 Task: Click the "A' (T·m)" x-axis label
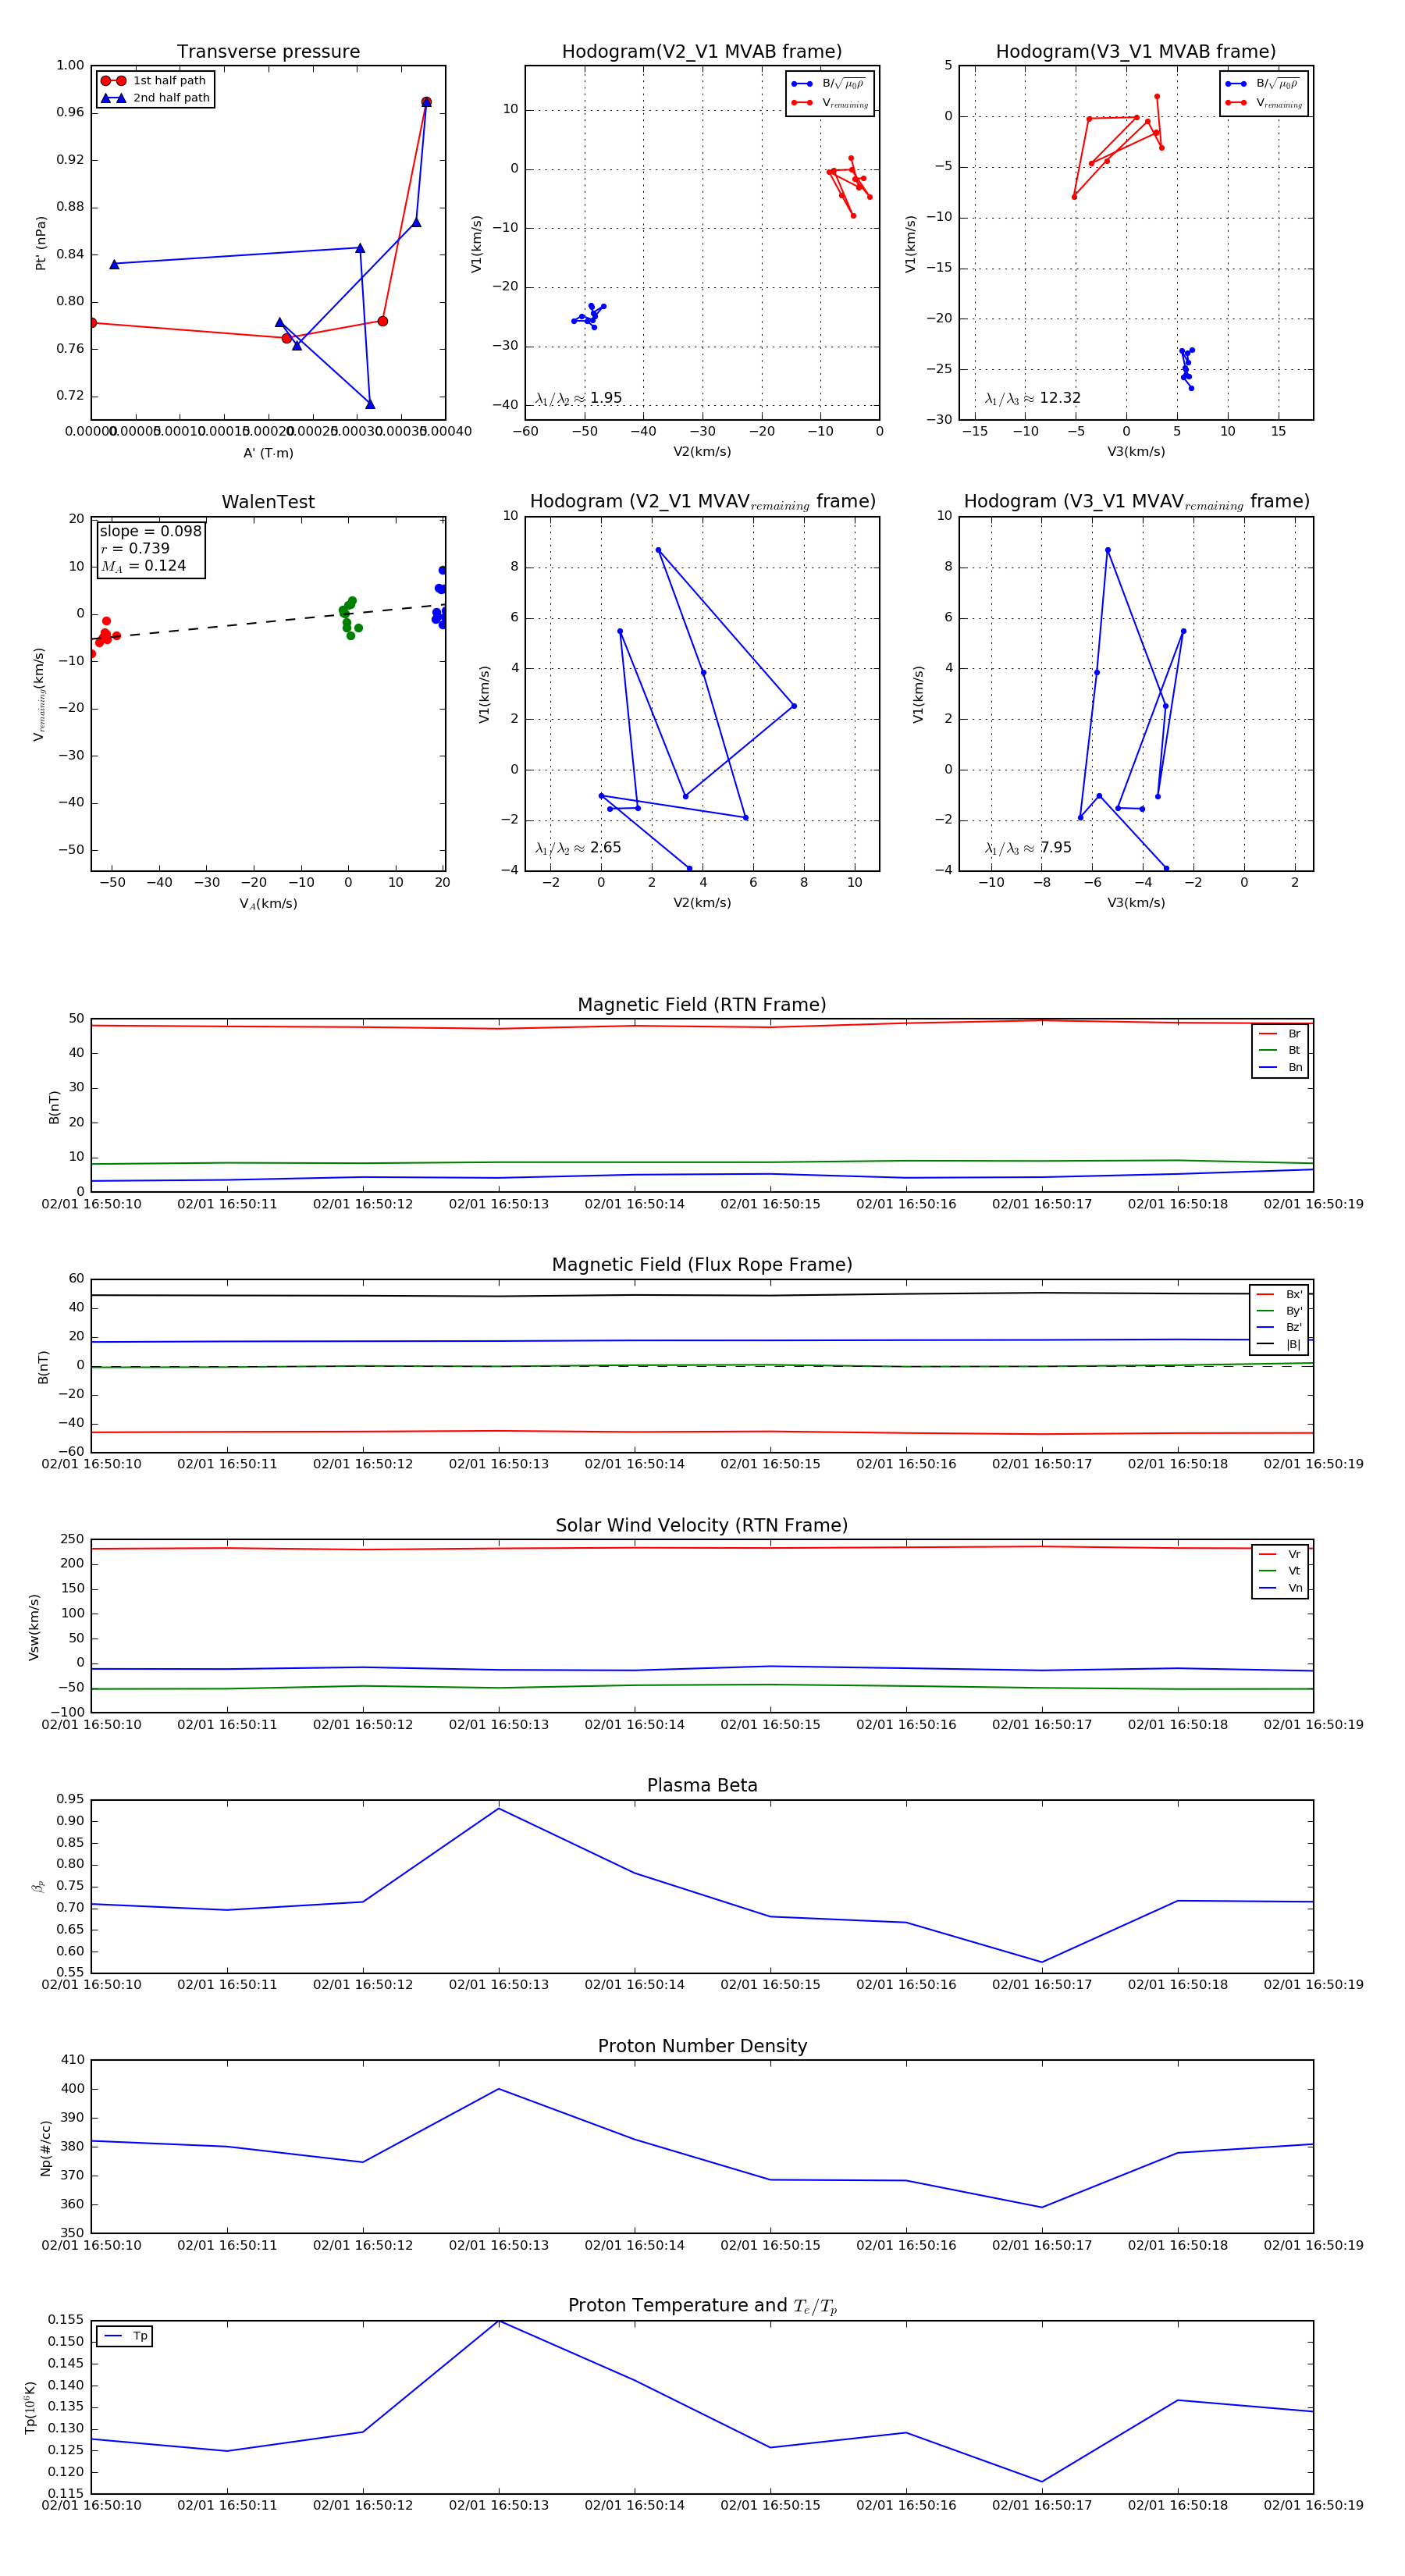point(268,453)
